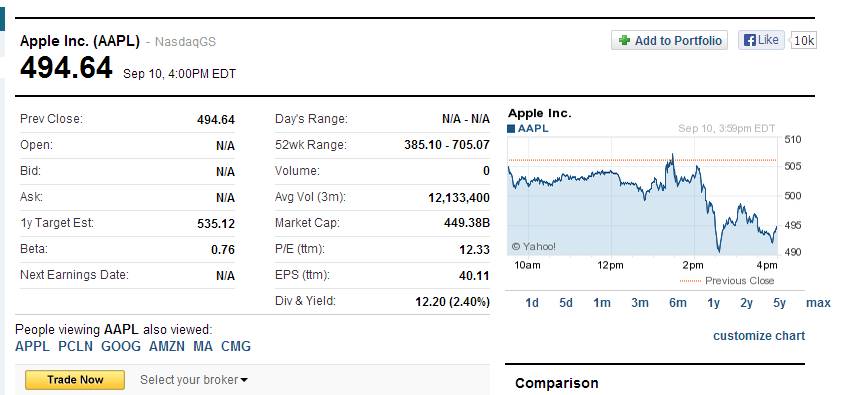The image size is (846, 395).
Task: Open the PCLN ticker link
Action: (x=76, y=346)
